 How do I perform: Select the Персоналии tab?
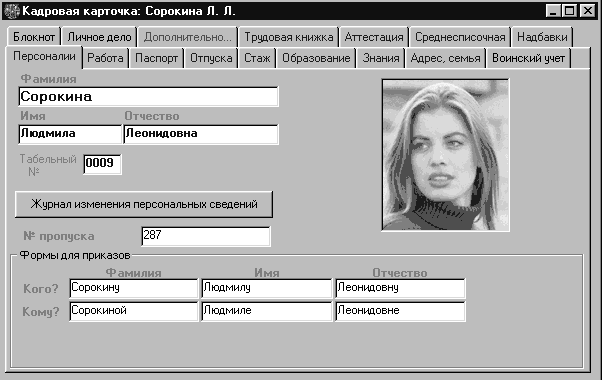44,57
